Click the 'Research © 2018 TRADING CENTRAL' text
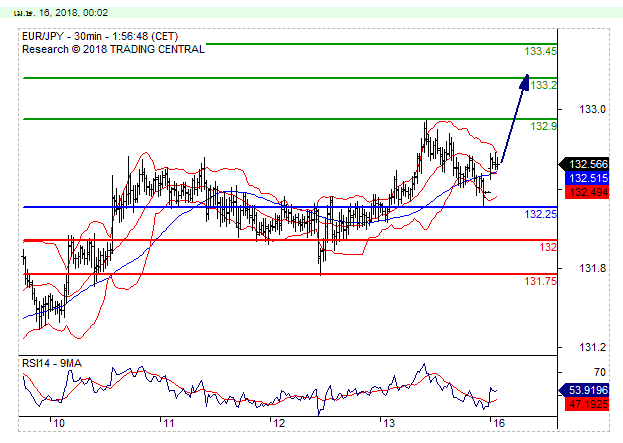 pos(113,49)
